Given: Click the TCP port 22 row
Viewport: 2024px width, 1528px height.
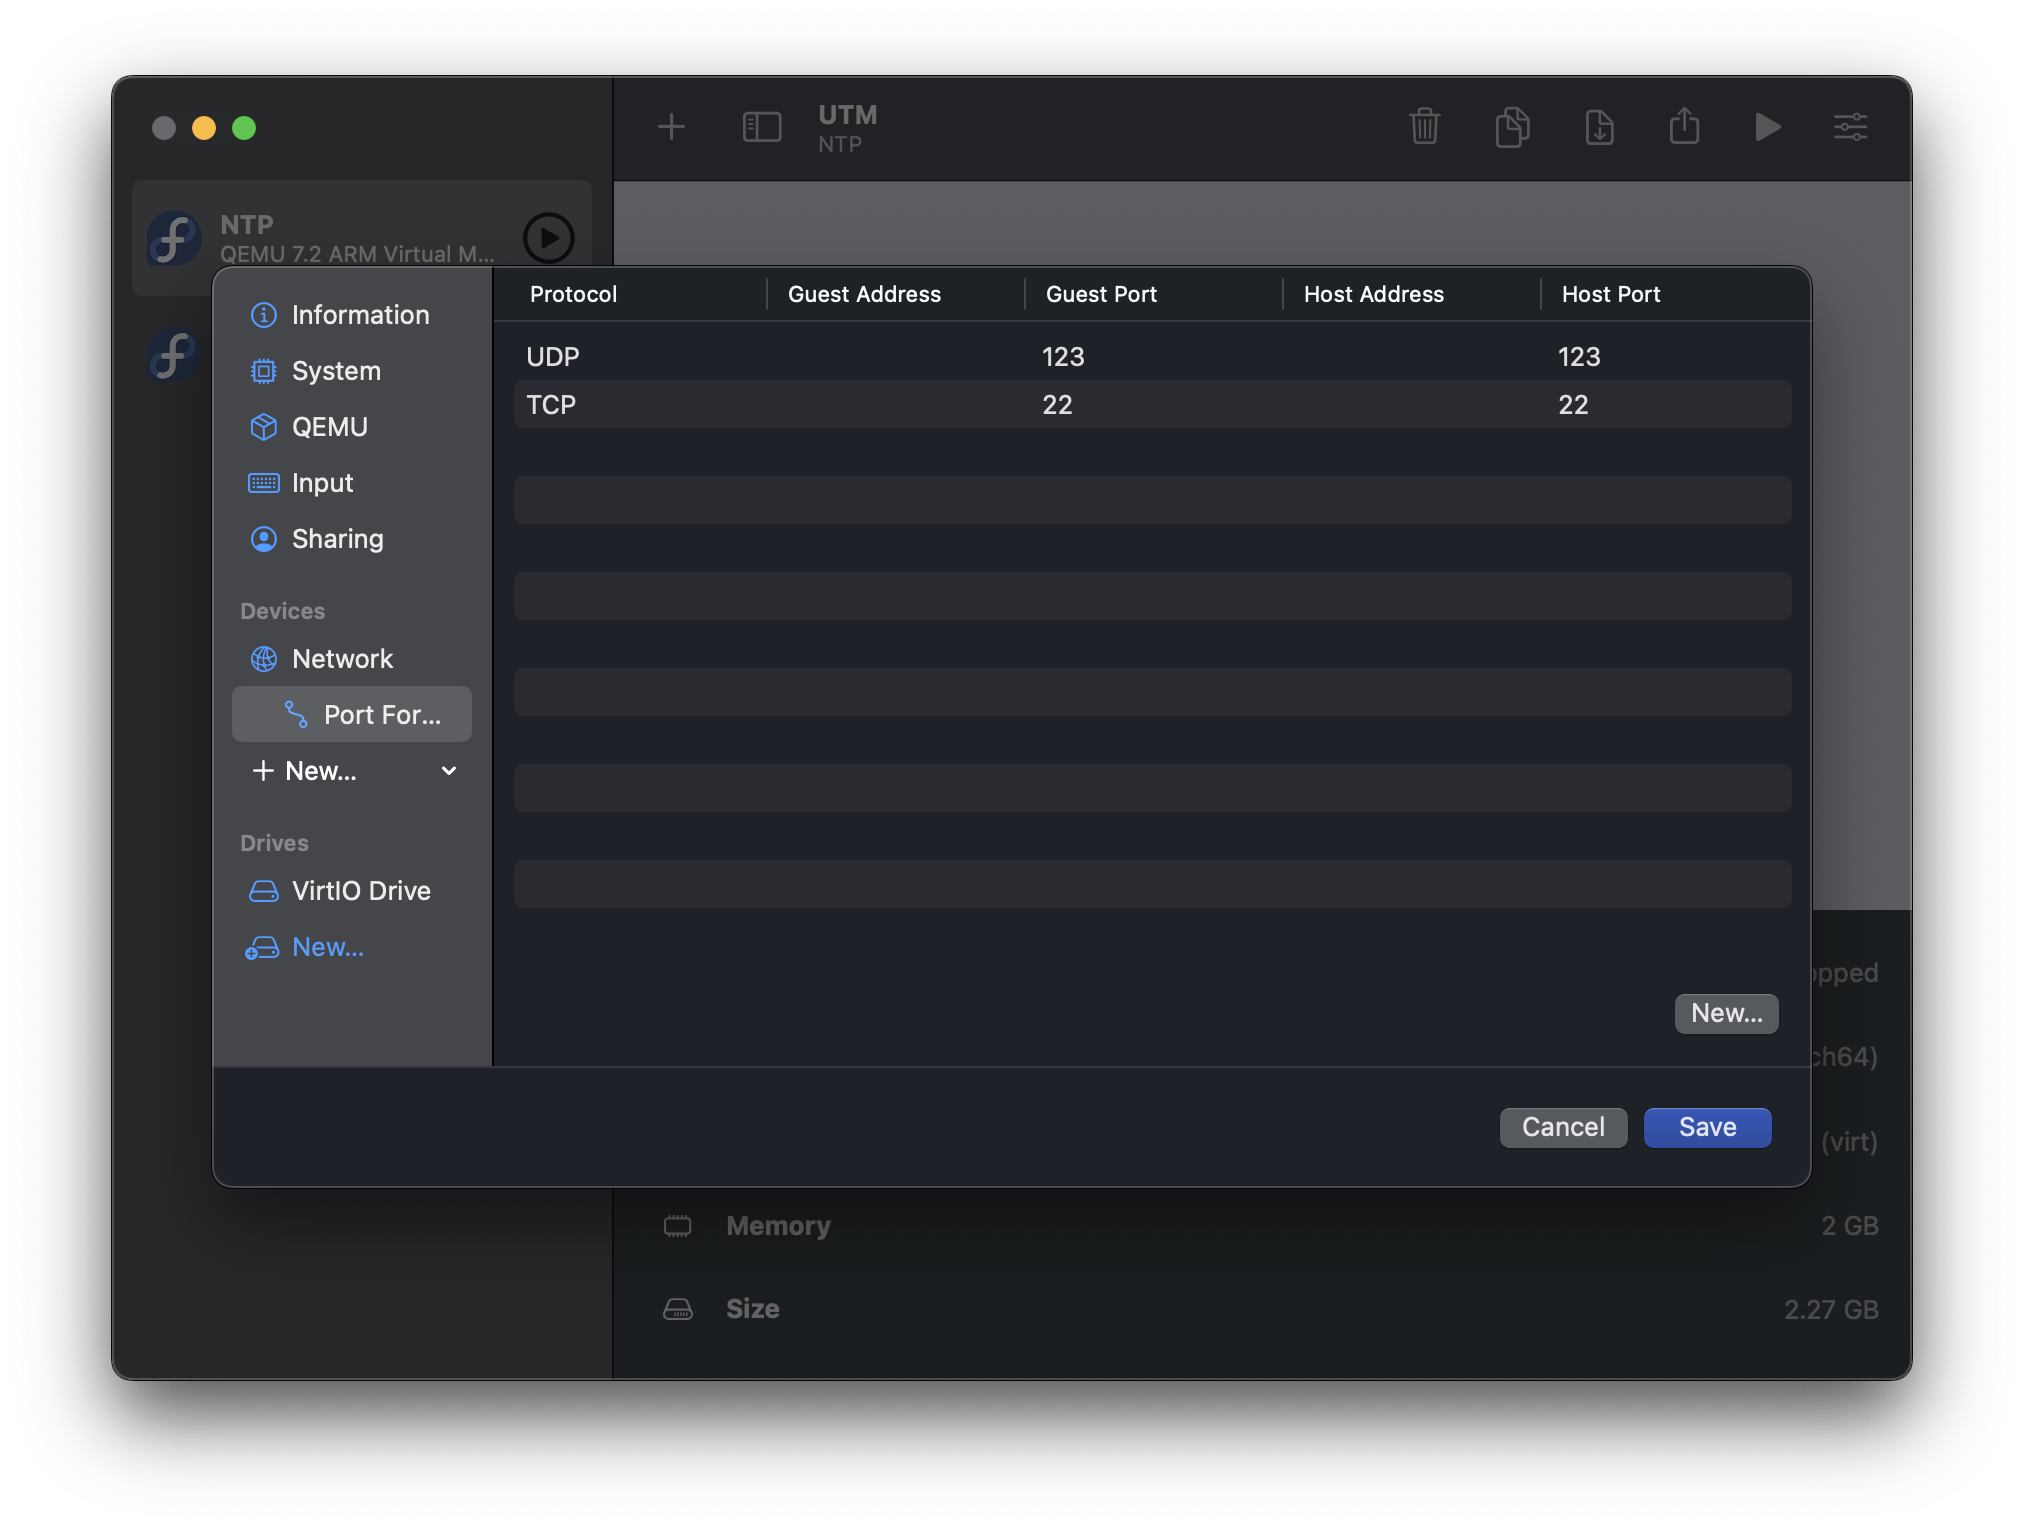Looking at the screenshot, I should 1151,403.
